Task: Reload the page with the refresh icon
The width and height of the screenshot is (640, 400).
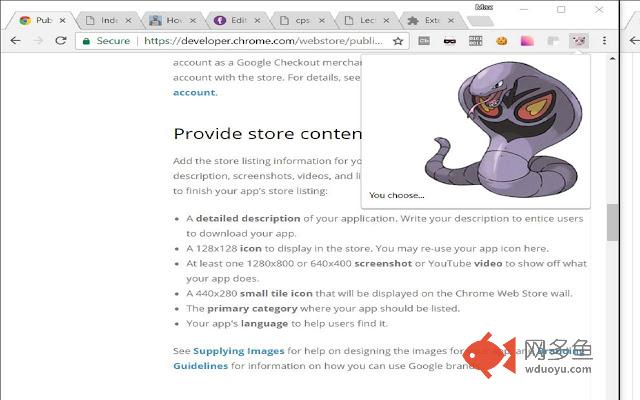Action: 61,40
